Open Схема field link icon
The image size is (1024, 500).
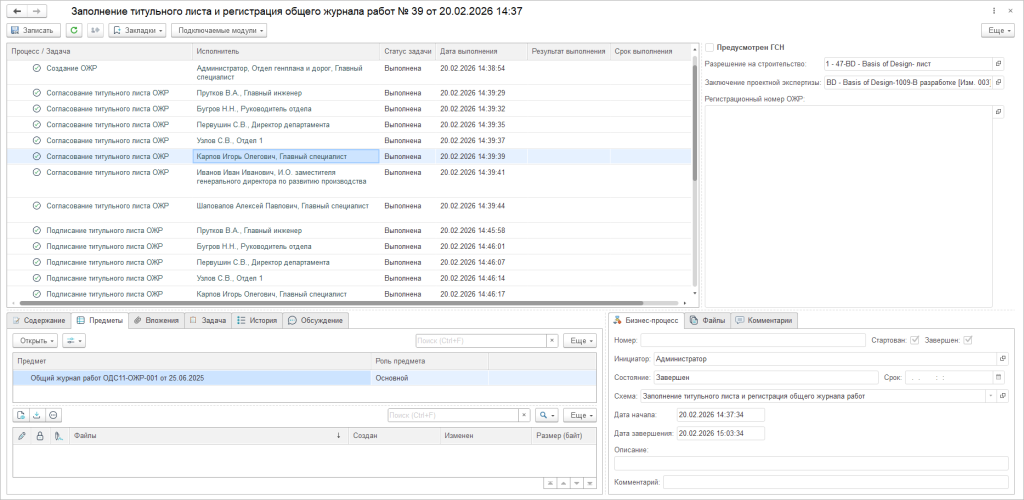[1003, 396]
